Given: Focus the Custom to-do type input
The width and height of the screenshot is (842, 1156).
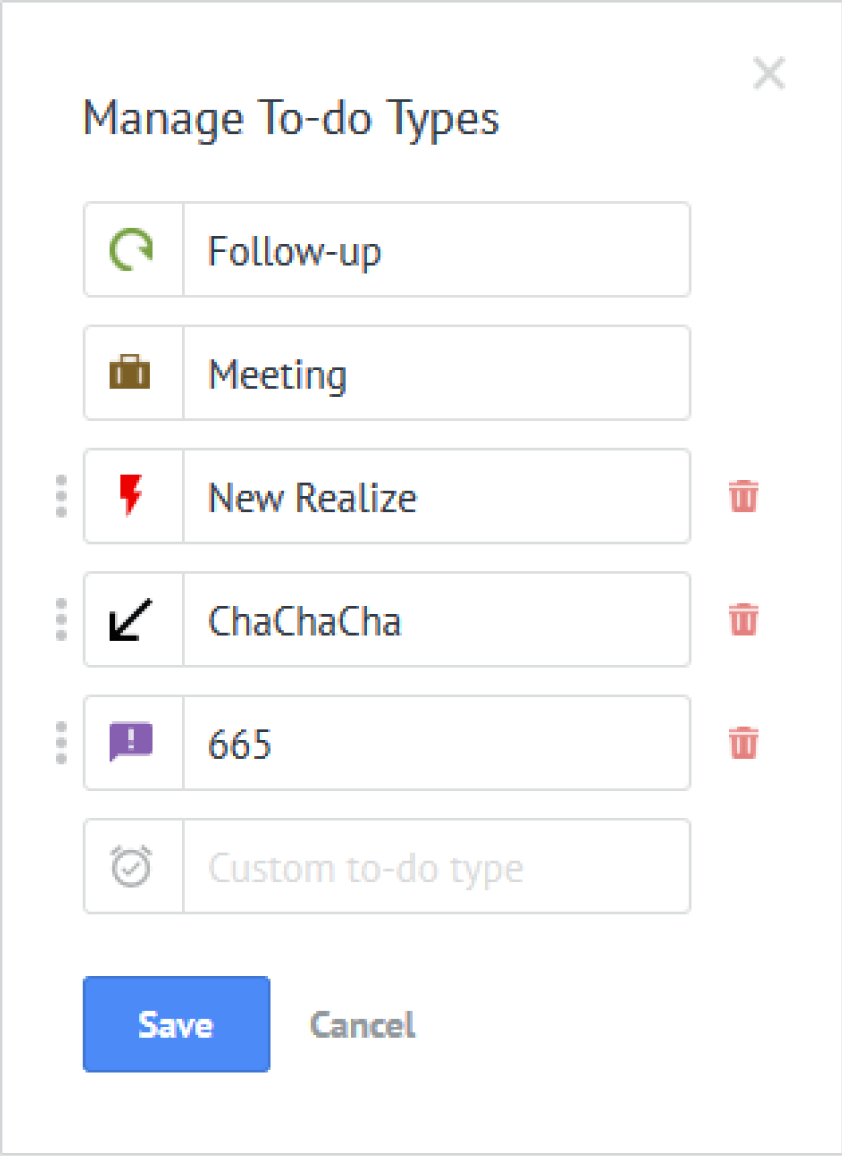Looking at the screenshot, I should click(436, 866).
